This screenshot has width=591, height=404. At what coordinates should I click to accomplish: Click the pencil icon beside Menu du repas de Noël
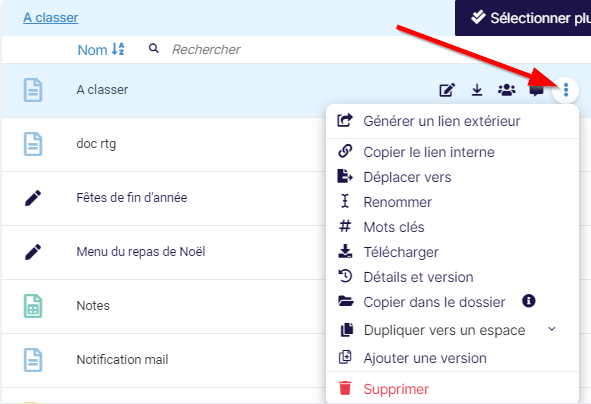[x=33, y=252]
